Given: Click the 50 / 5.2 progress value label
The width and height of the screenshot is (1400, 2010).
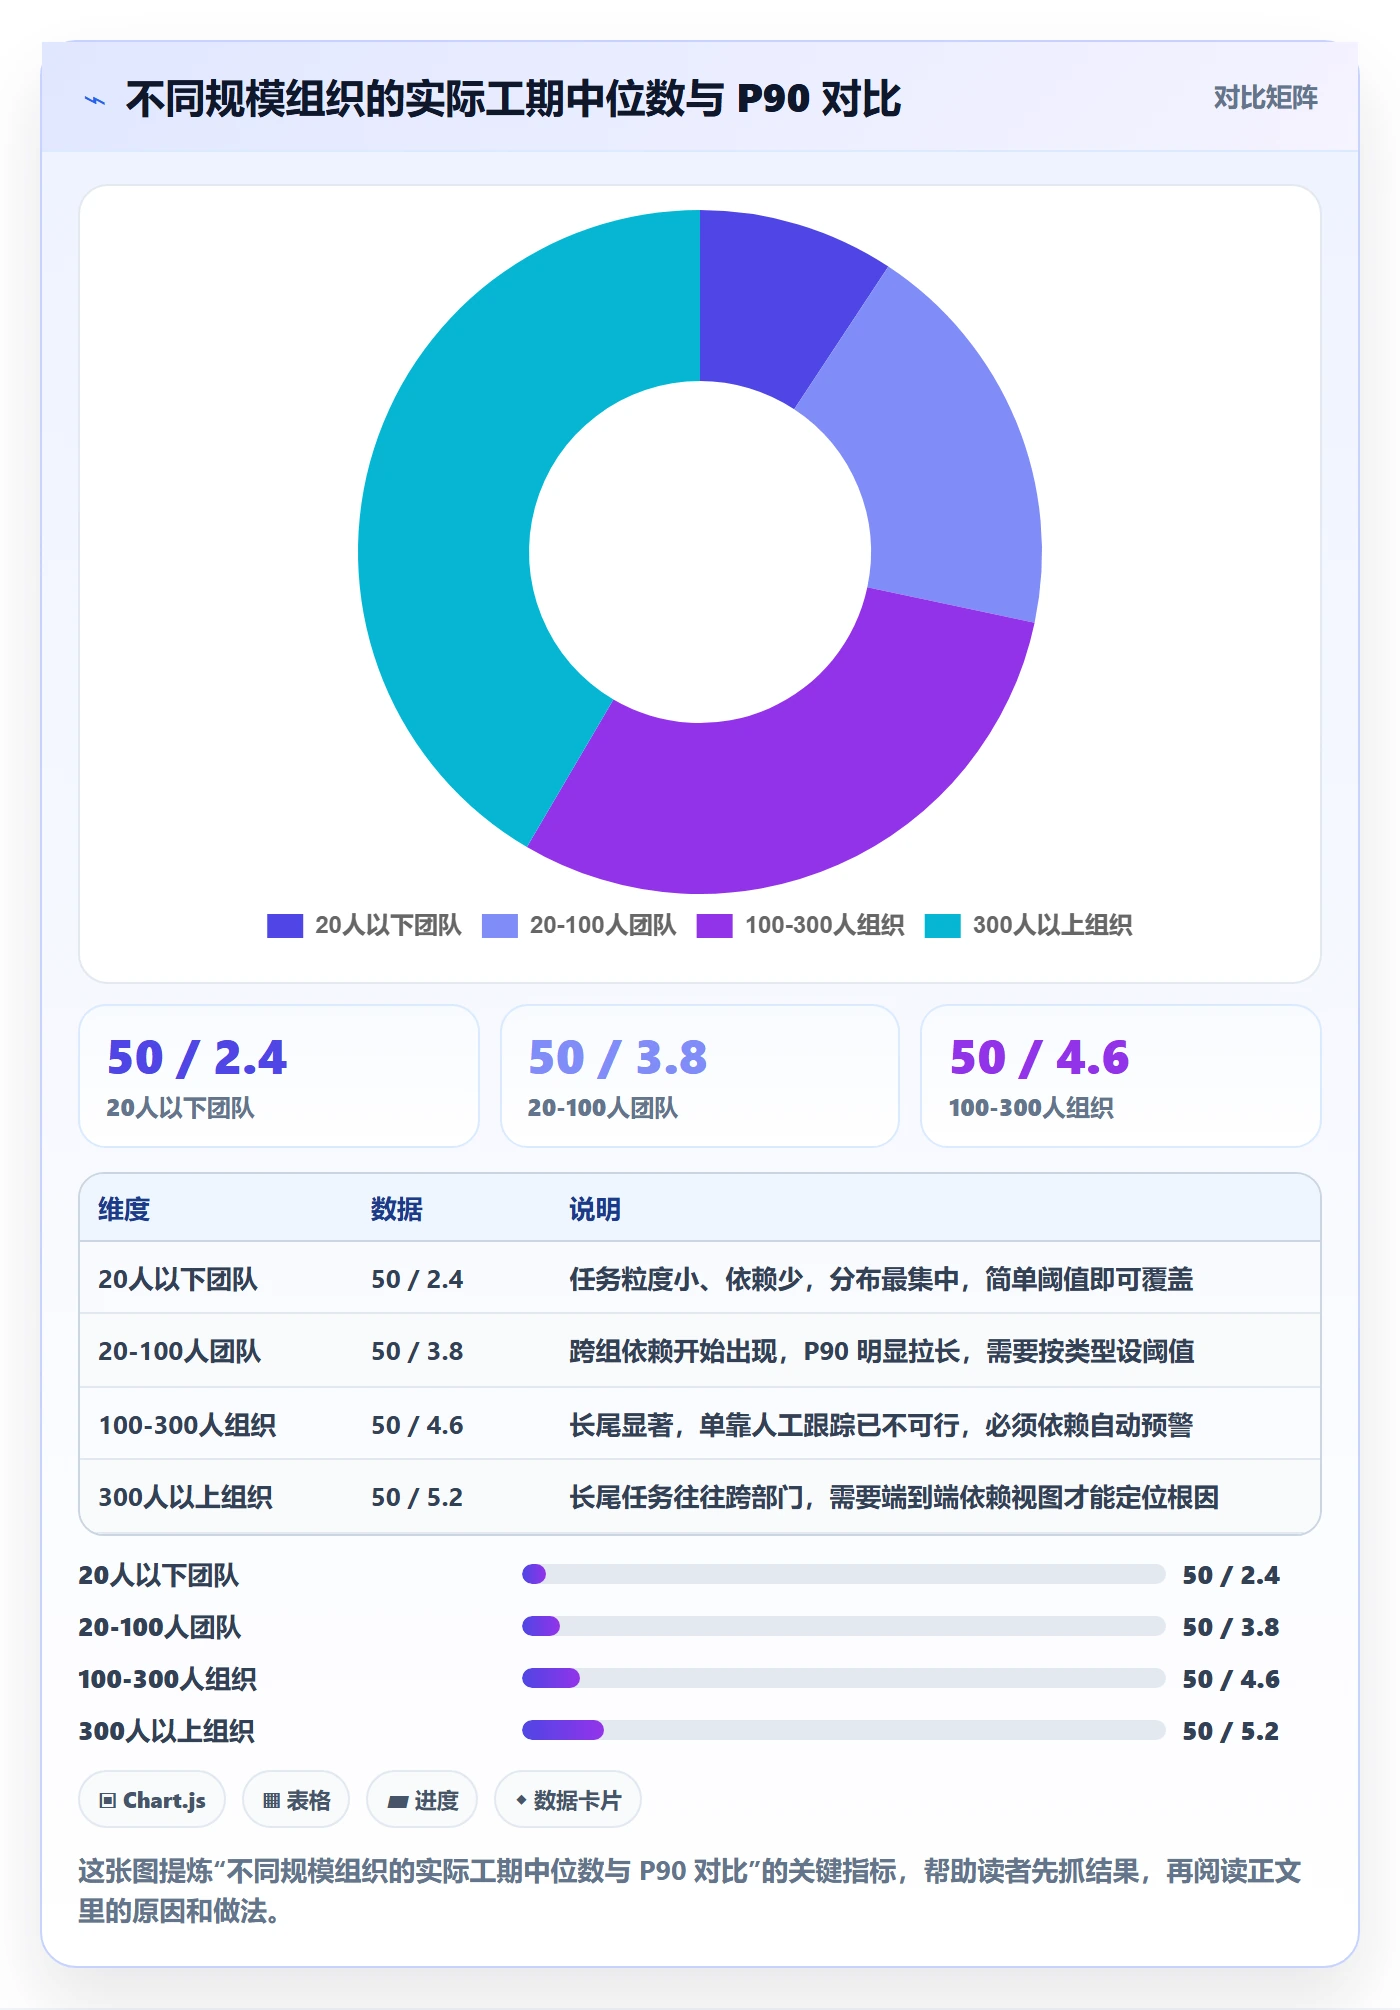Looking at the screenshot, I should pos(1231,1731).
